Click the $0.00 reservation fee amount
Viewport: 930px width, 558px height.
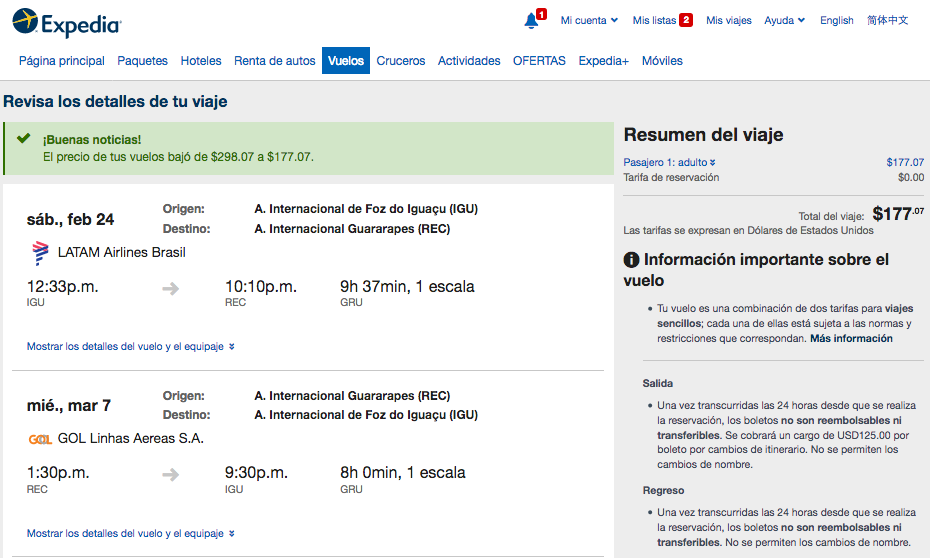[911, 177]
